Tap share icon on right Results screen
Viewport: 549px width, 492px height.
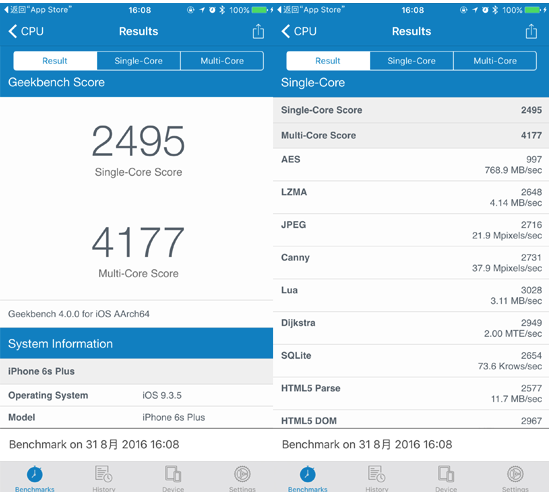pyautogui.click(x=531, y=31)
